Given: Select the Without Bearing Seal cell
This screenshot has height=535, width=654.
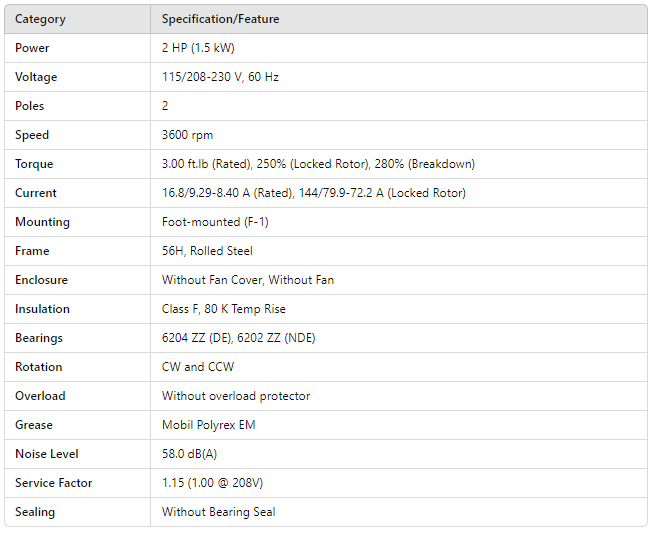Looking at the screenshot, I should click(219, 512).
